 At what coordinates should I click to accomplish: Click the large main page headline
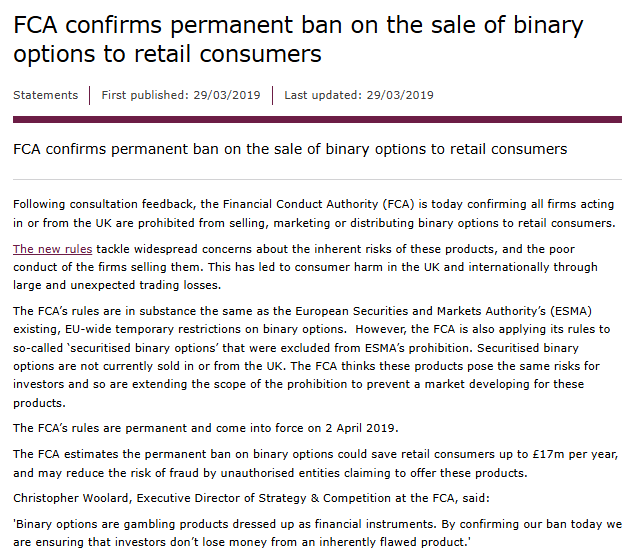click(298, 39)
